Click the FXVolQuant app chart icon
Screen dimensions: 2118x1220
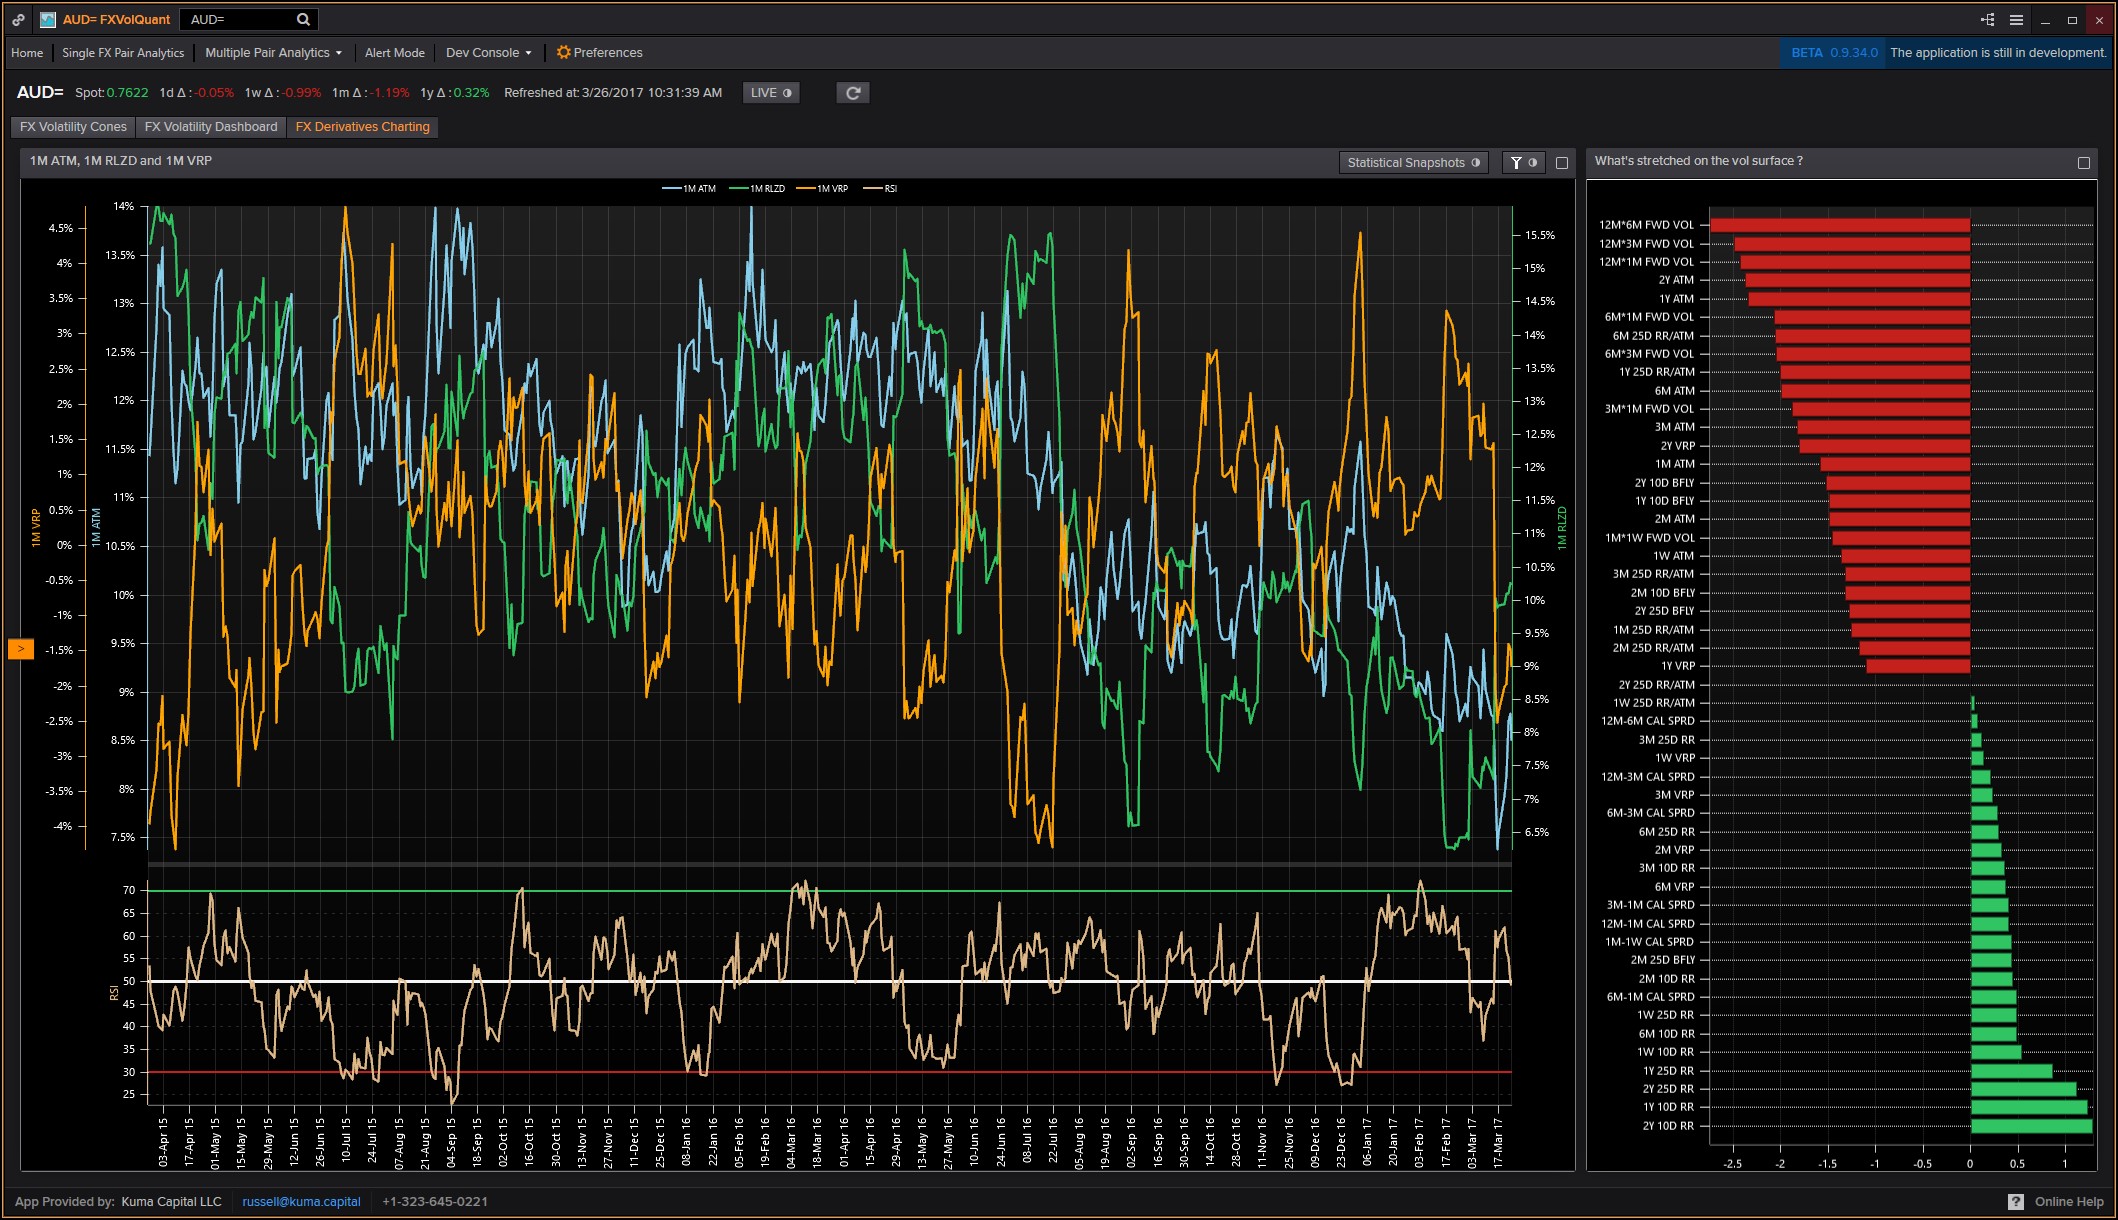pyautogui.click(x=47, y=19)
